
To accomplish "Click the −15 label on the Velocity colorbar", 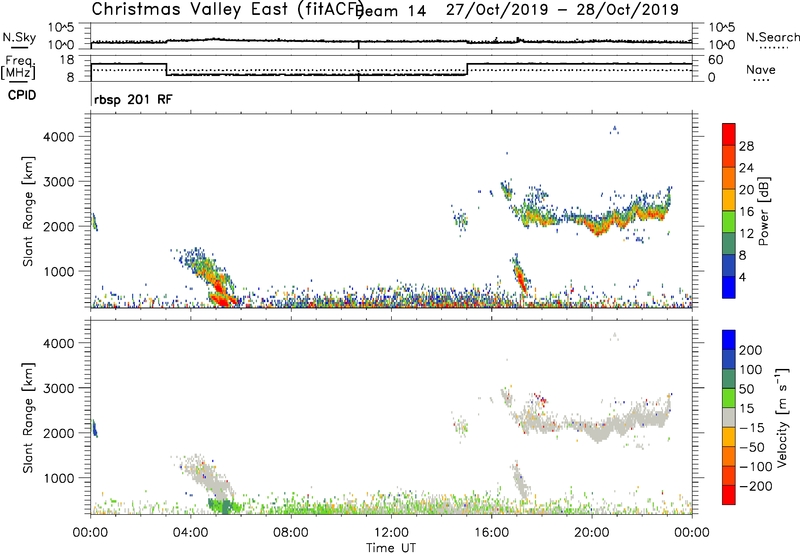I will pyautogui.click(x=752, y=428).
